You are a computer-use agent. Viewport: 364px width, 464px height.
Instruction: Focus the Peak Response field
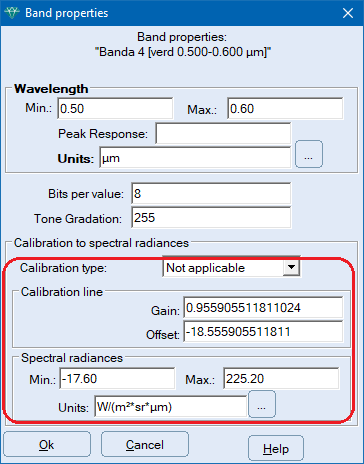point(223,133)
